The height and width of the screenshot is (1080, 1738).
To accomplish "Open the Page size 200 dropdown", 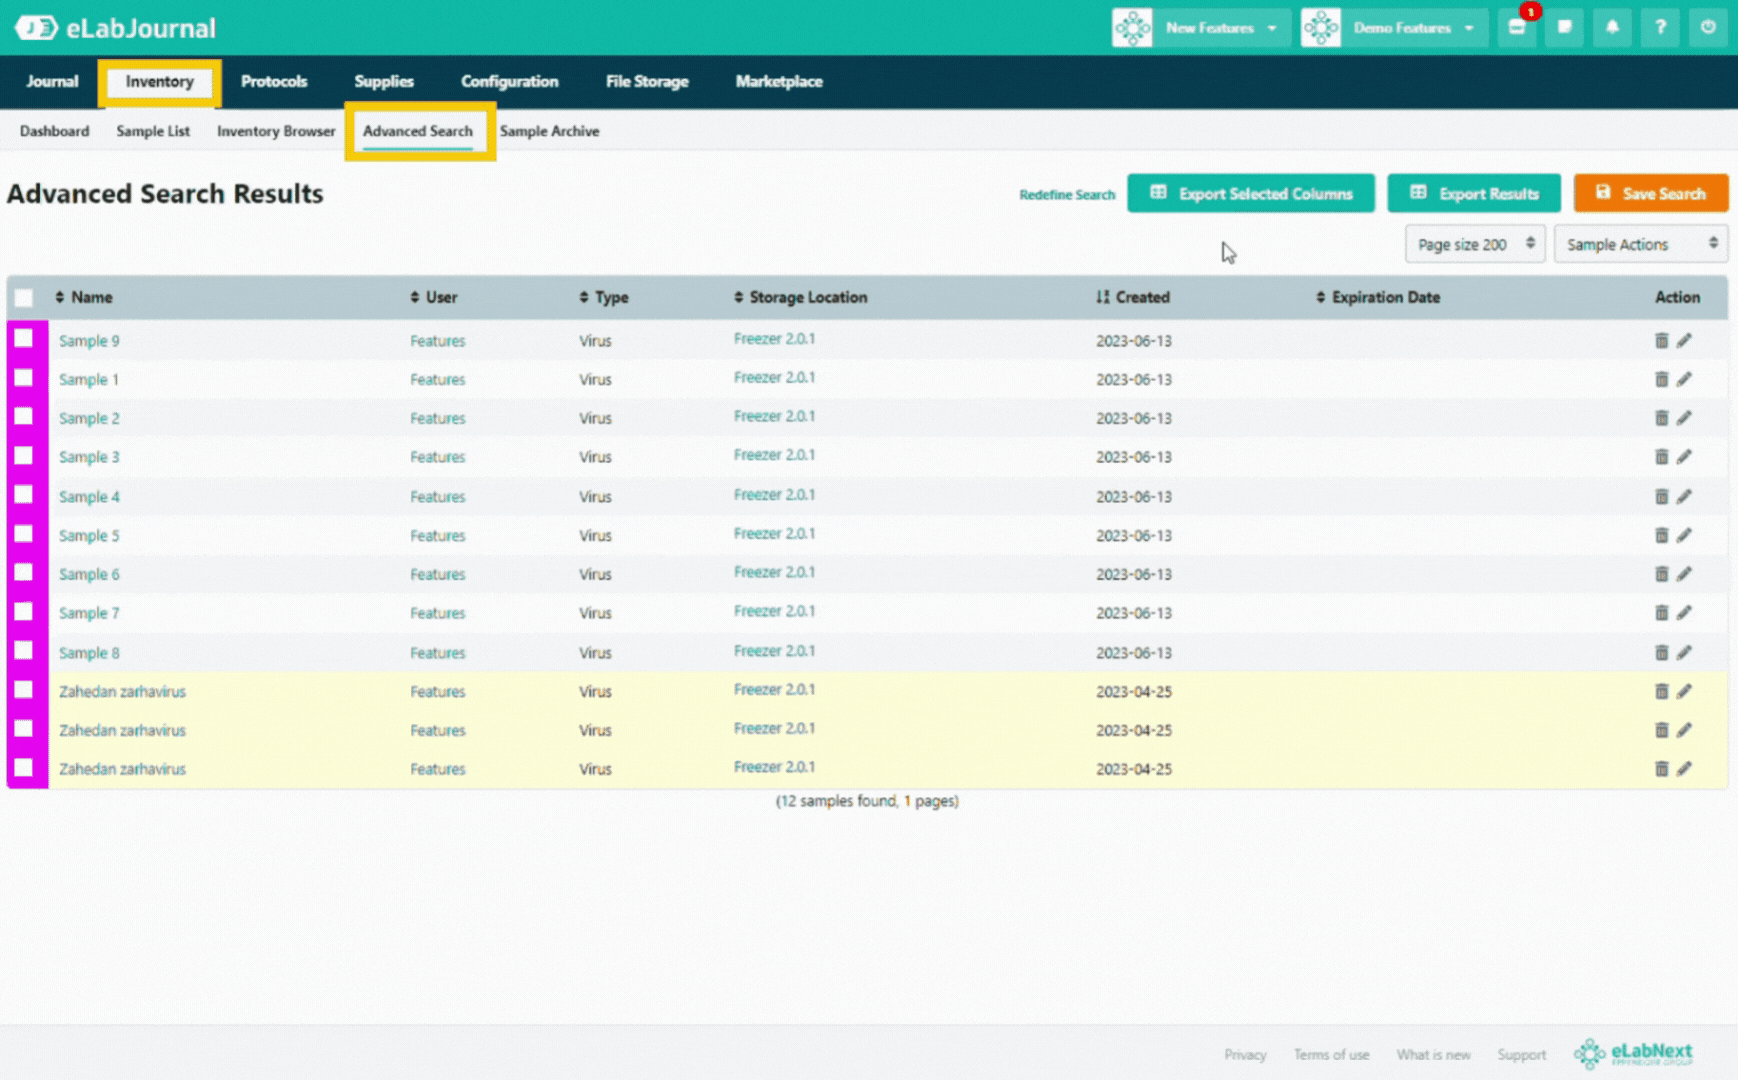I will click(x=1475, y=244).
